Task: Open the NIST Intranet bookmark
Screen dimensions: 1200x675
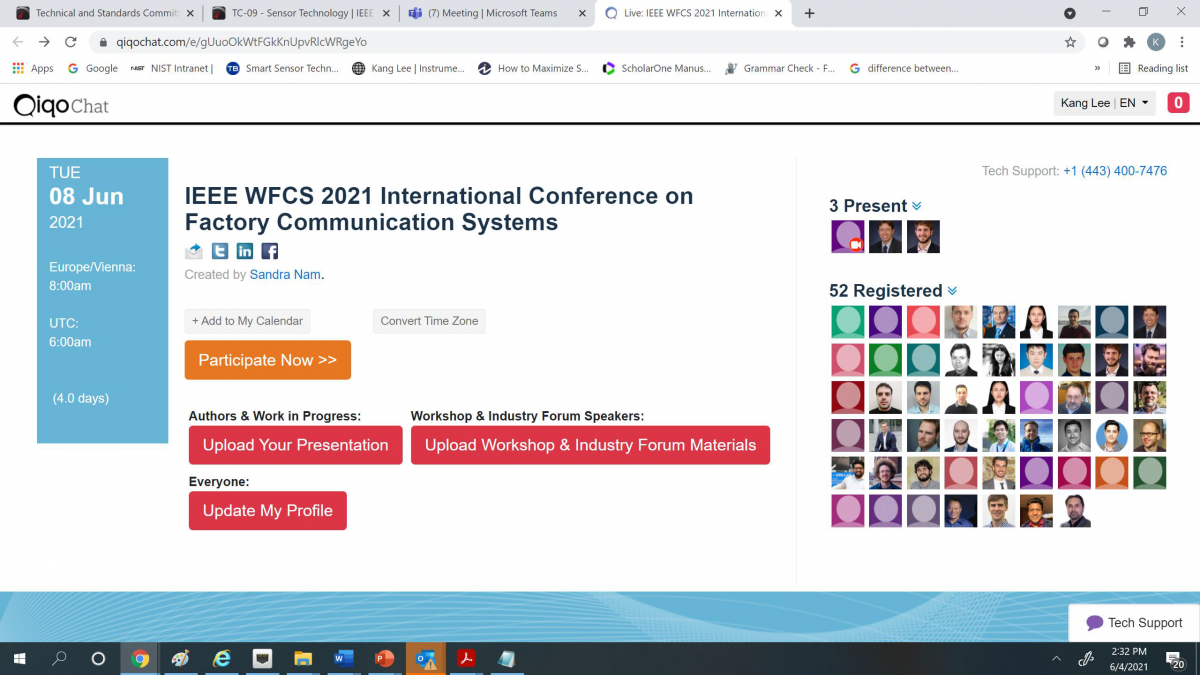Action: coord(172,68)
